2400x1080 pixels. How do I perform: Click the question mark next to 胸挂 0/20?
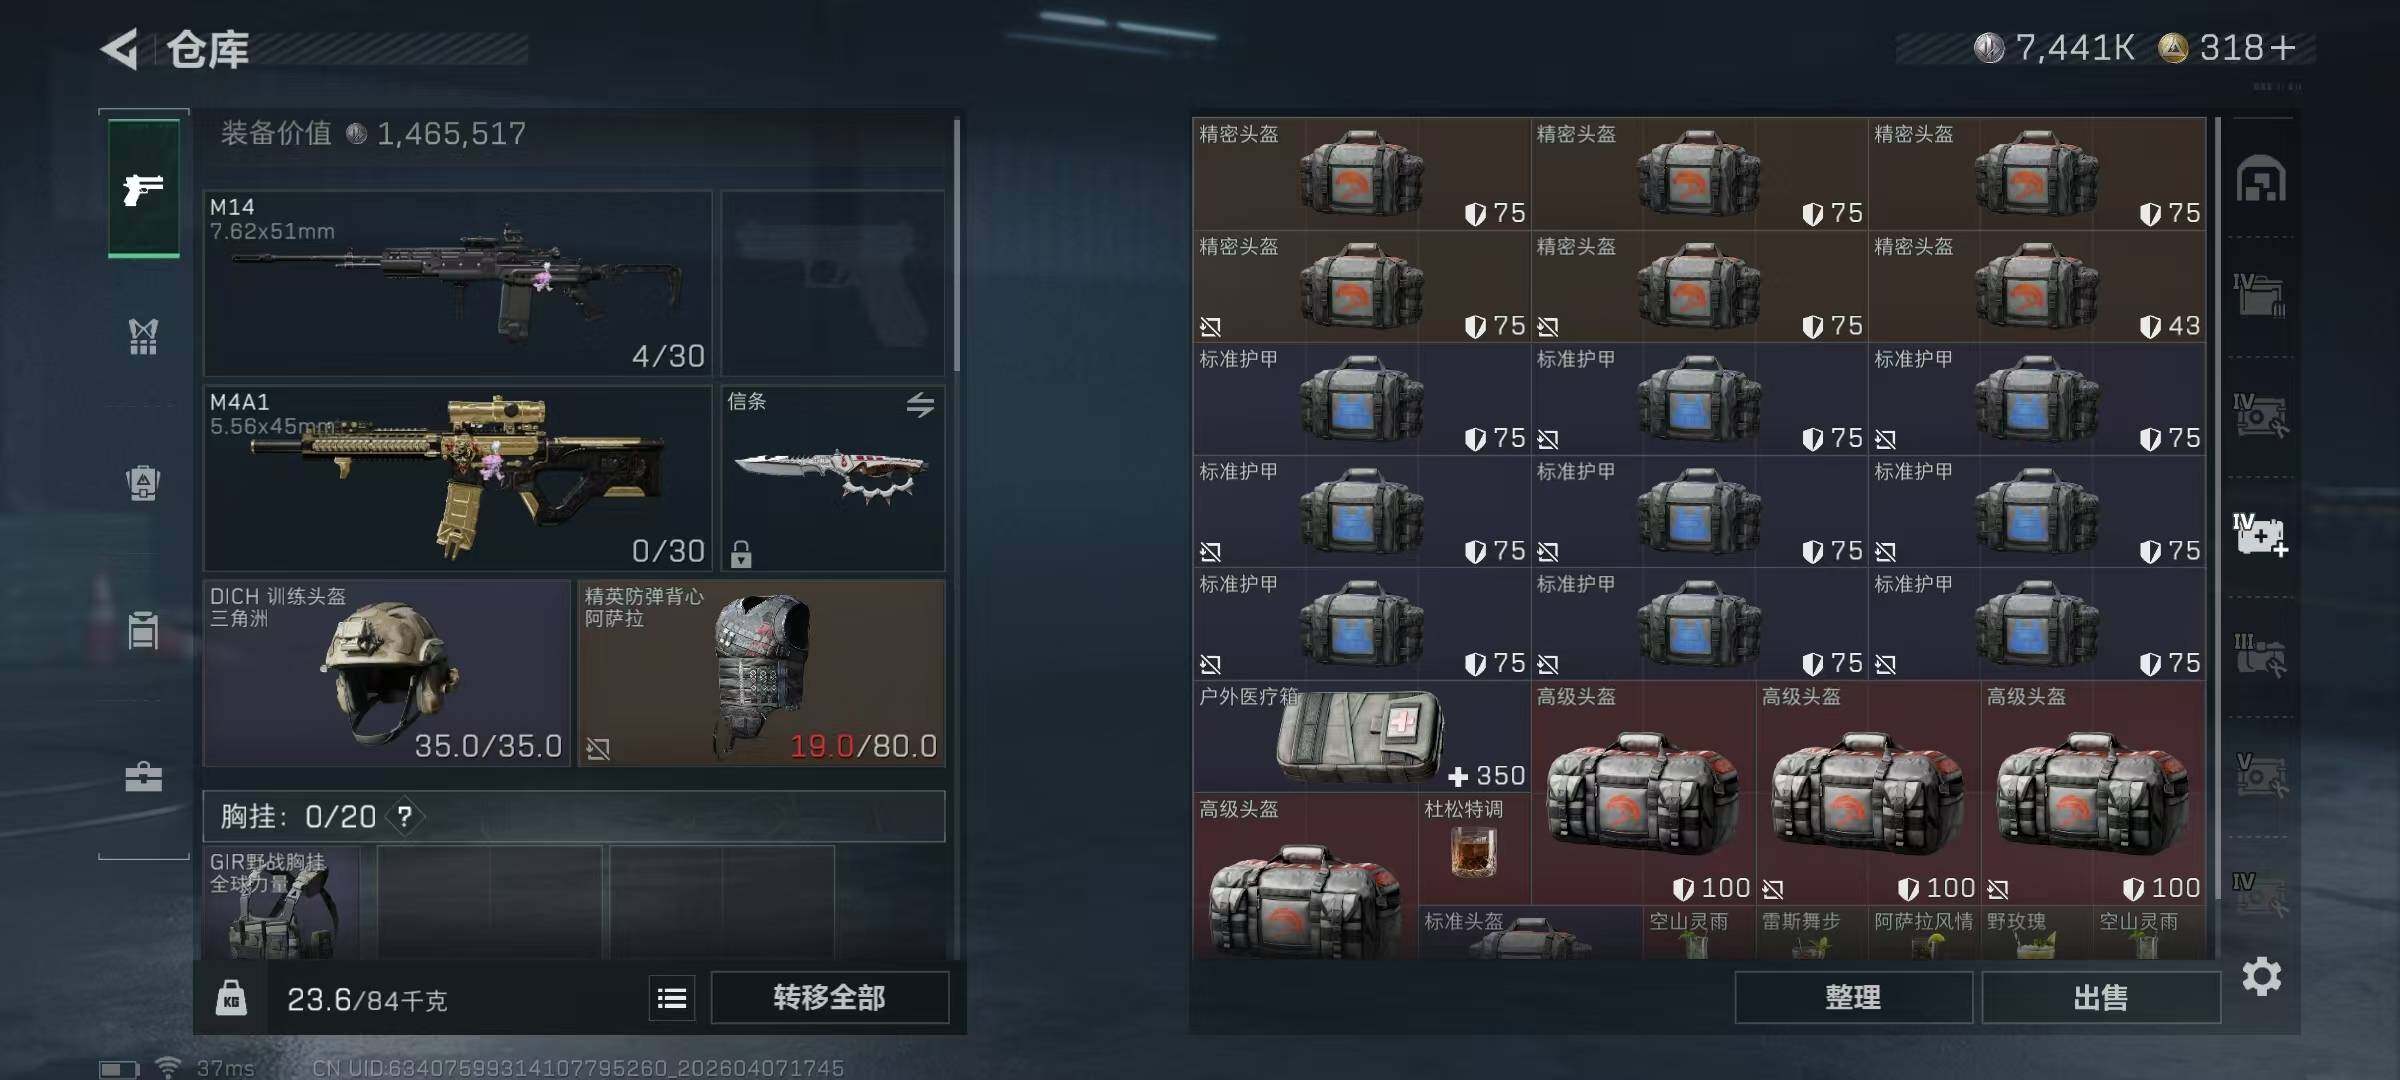coord(405,817)
